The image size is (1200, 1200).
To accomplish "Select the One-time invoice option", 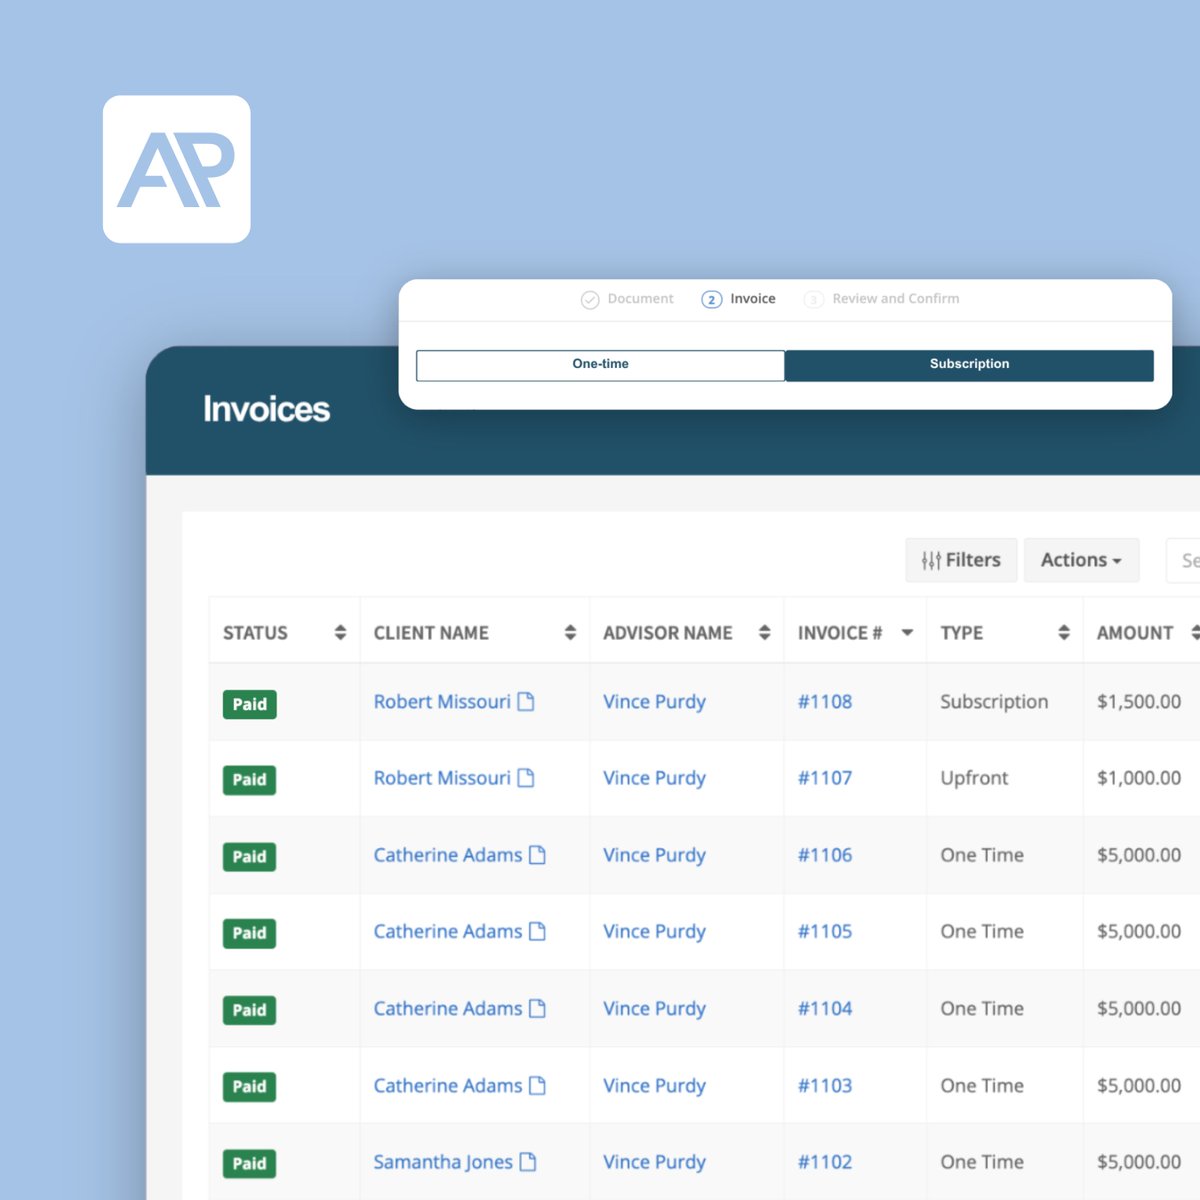I will 600,365.
